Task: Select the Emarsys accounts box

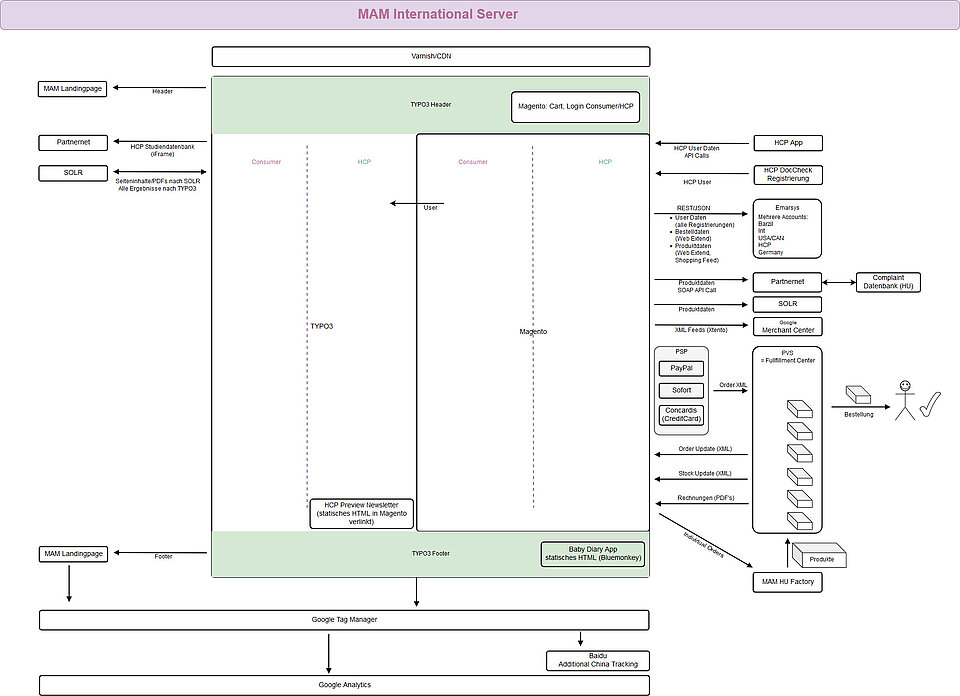Action: (x=787, y=229)
